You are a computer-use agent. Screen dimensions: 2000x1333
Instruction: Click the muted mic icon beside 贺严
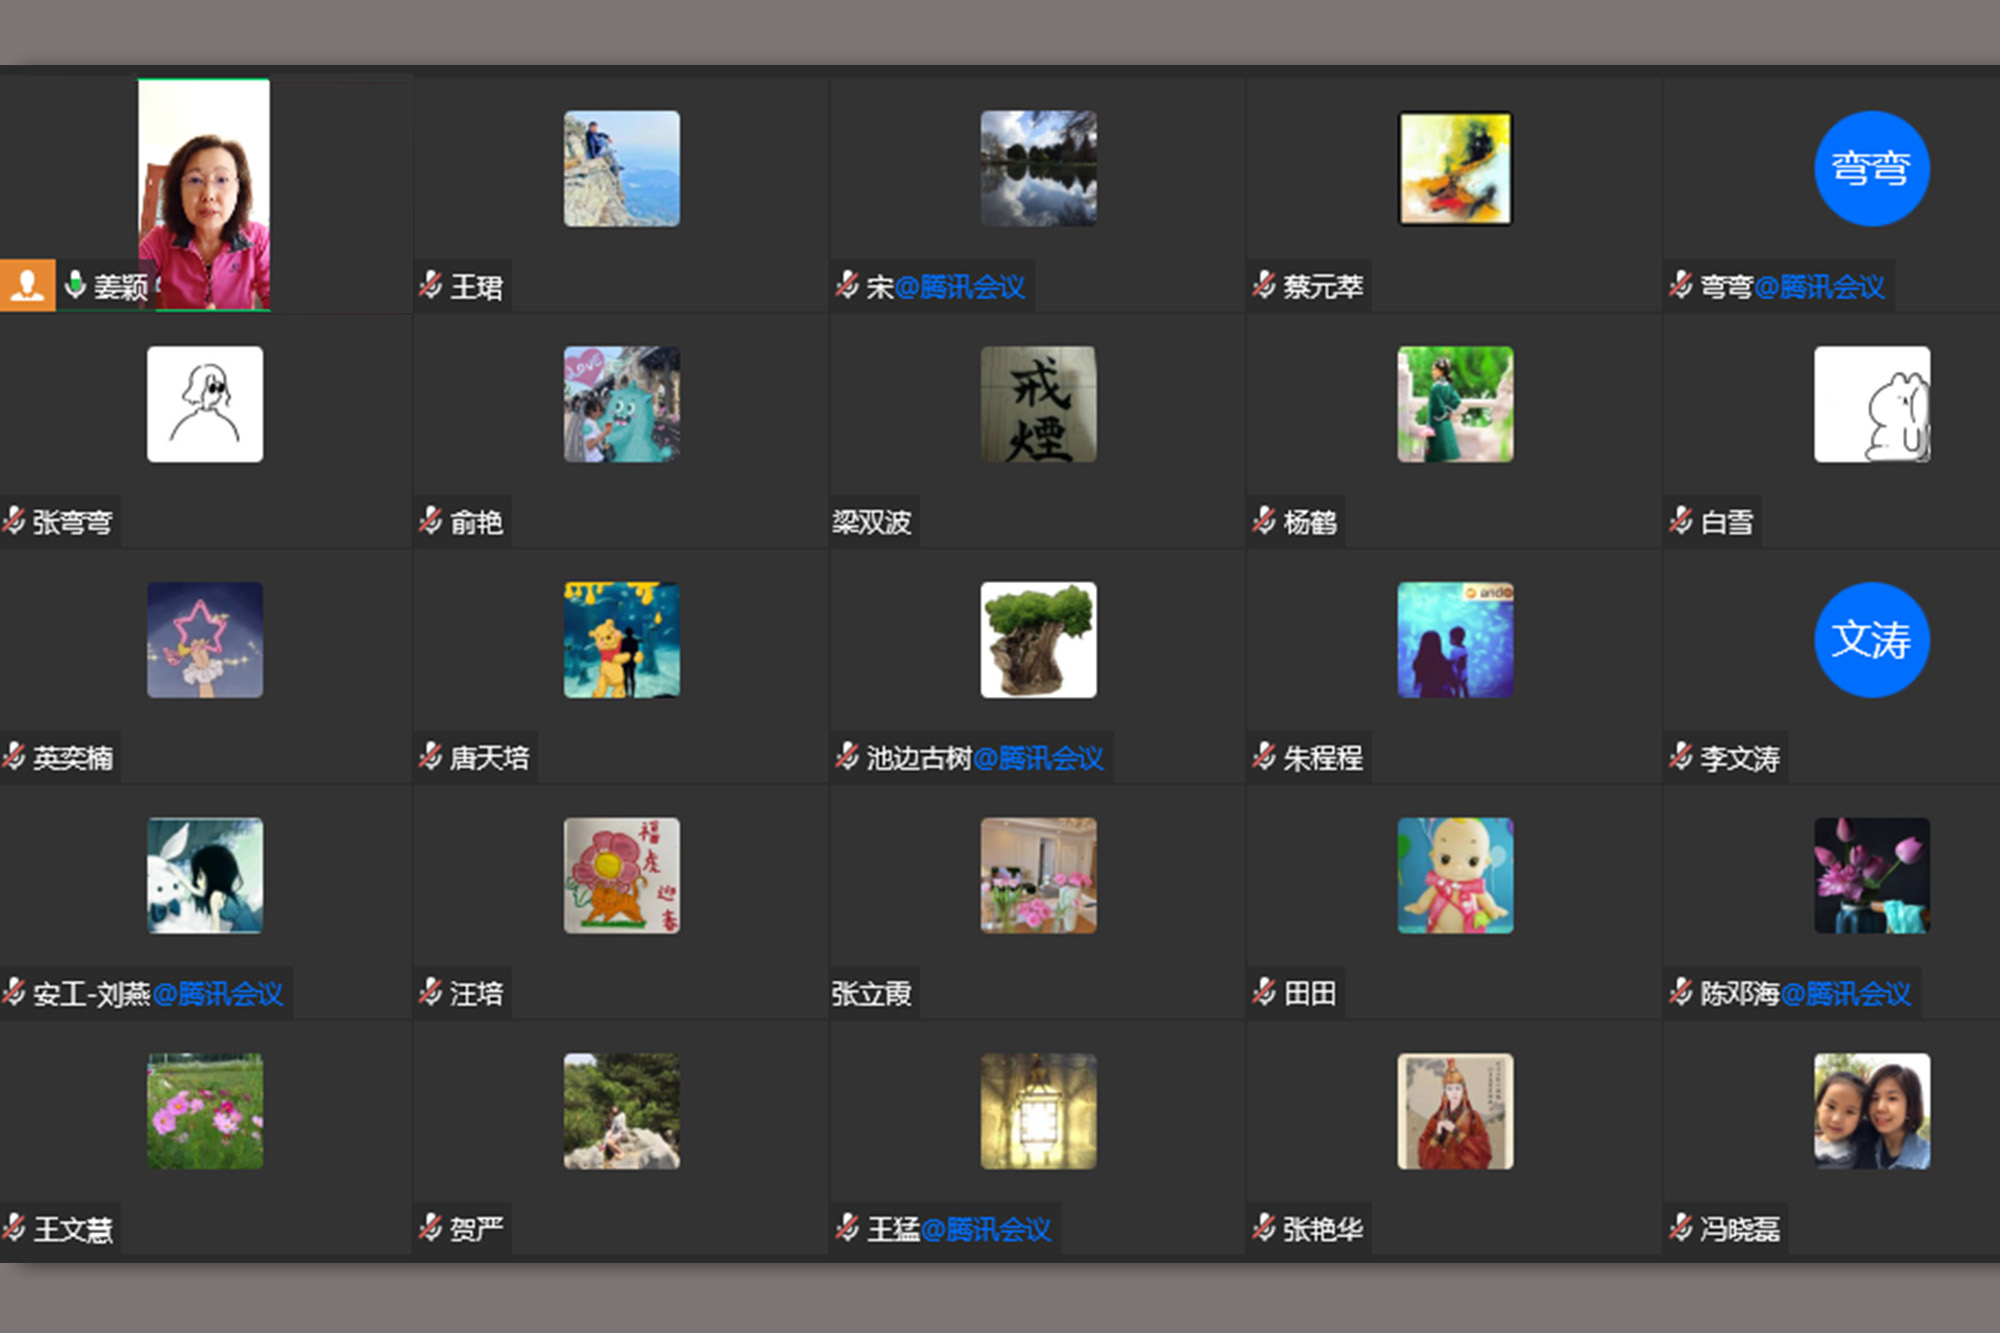[x=431, y=1228]
